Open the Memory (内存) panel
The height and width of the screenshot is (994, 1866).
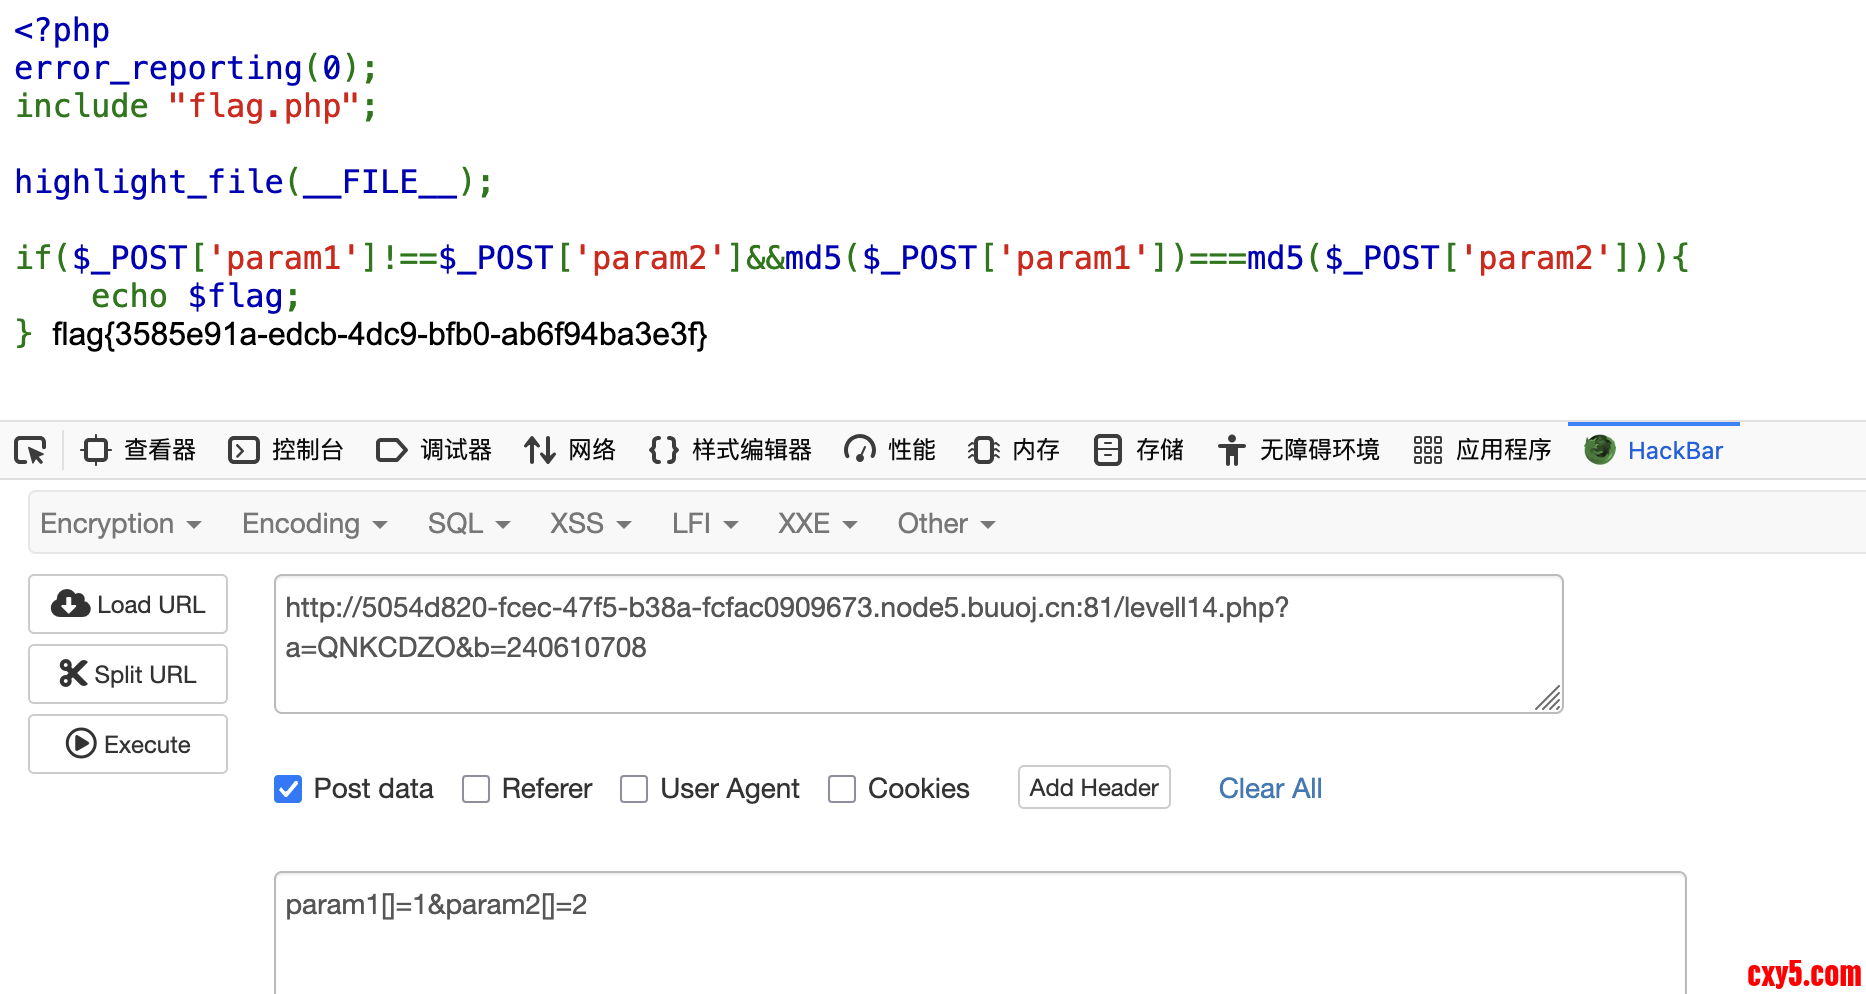coord(1014,451)
